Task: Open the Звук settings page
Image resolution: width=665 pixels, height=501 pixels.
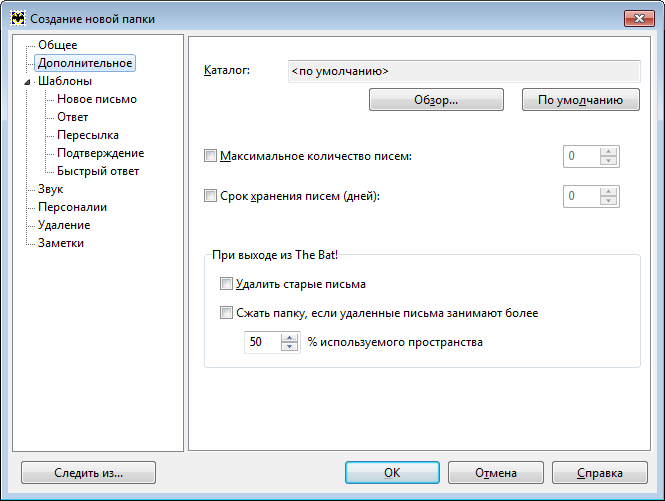Action: [x=50, y=189]
